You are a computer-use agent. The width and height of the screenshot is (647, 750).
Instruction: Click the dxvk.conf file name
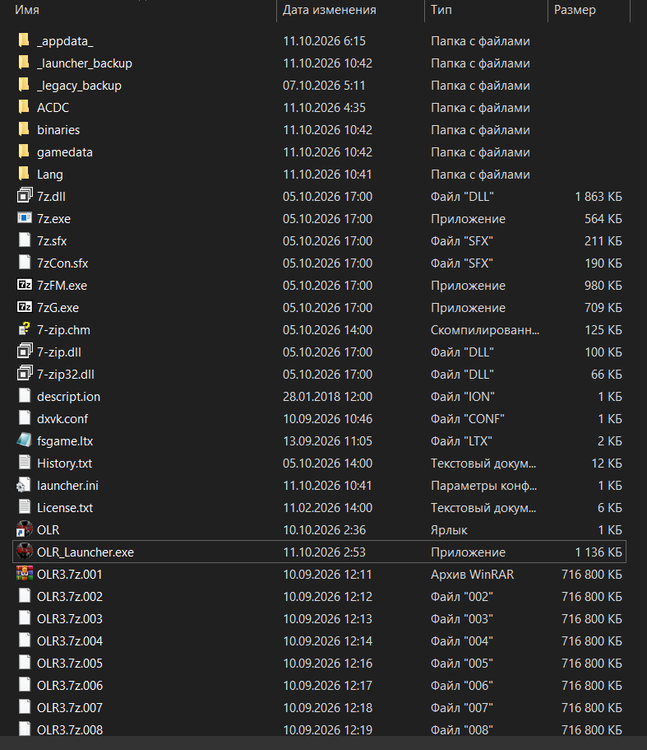point(63,419)
